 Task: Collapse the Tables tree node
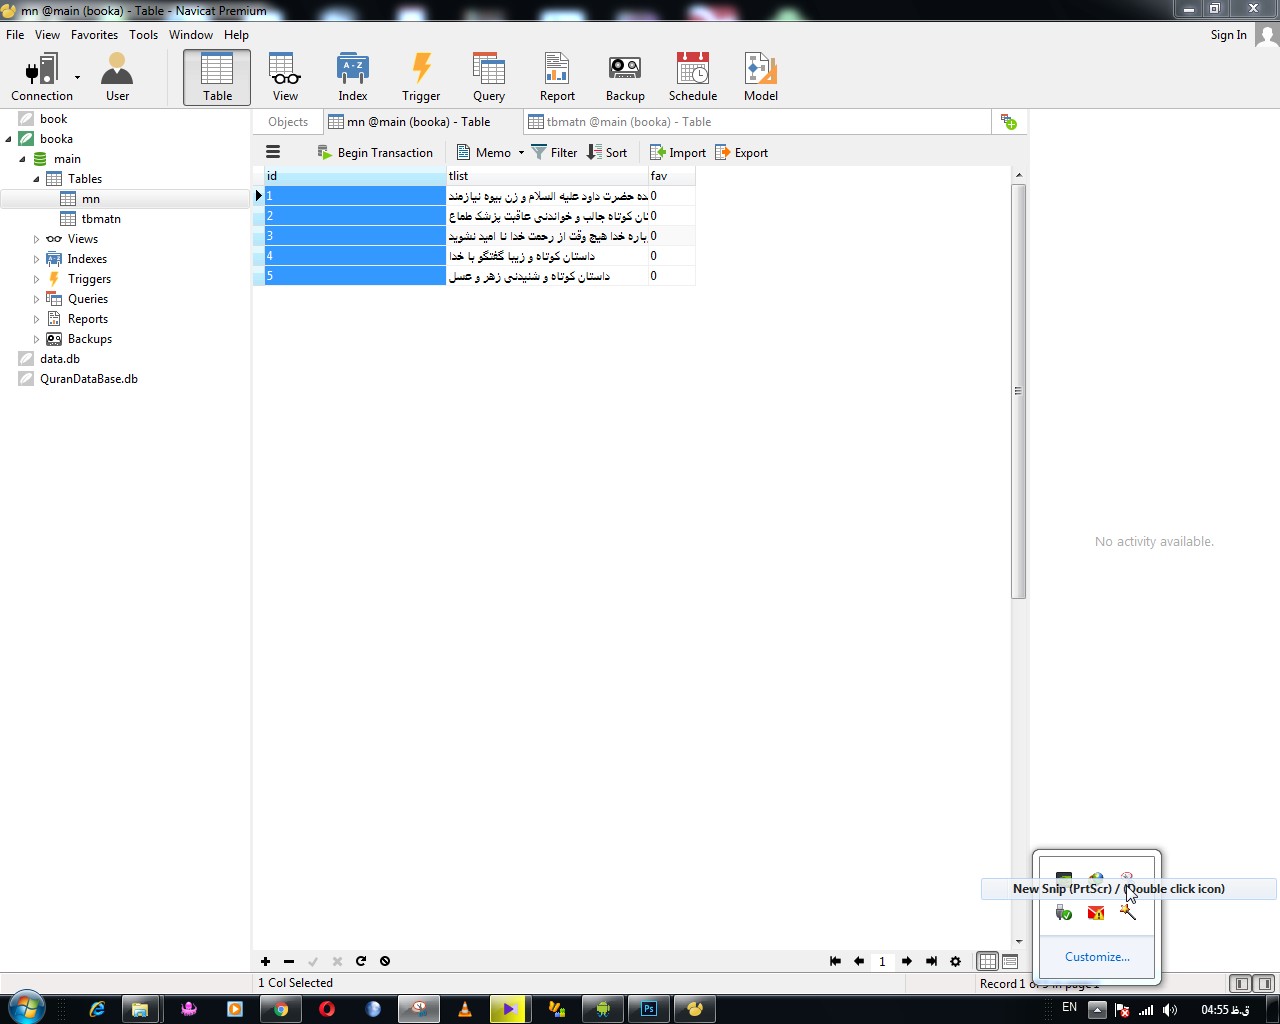[x=37, y=179]
